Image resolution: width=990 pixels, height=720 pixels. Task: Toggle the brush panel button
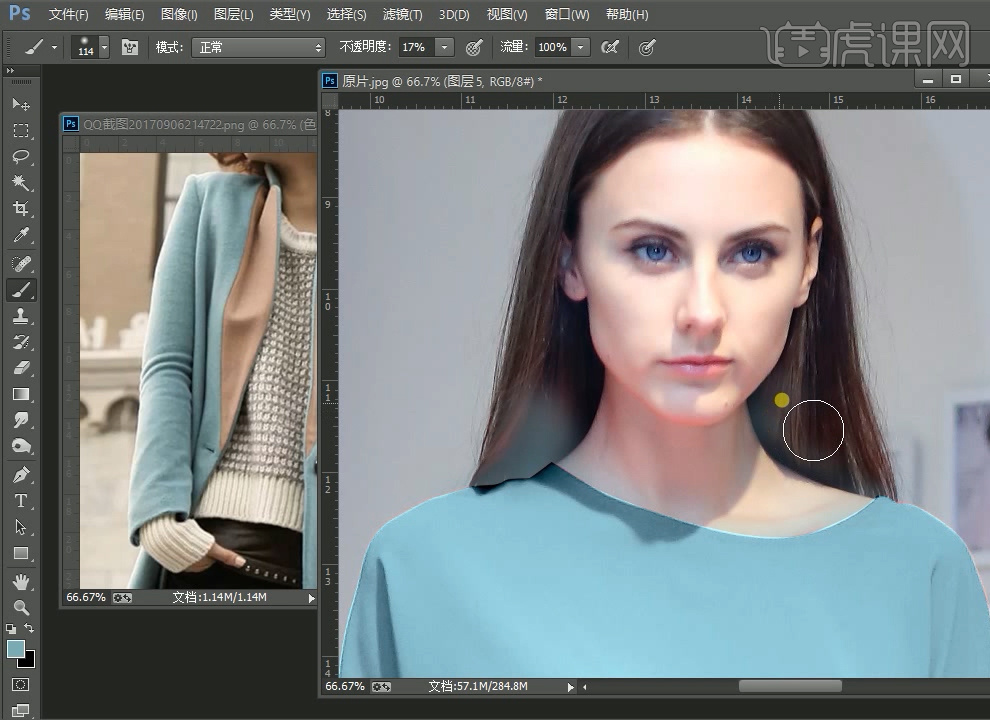pos(130,47)
